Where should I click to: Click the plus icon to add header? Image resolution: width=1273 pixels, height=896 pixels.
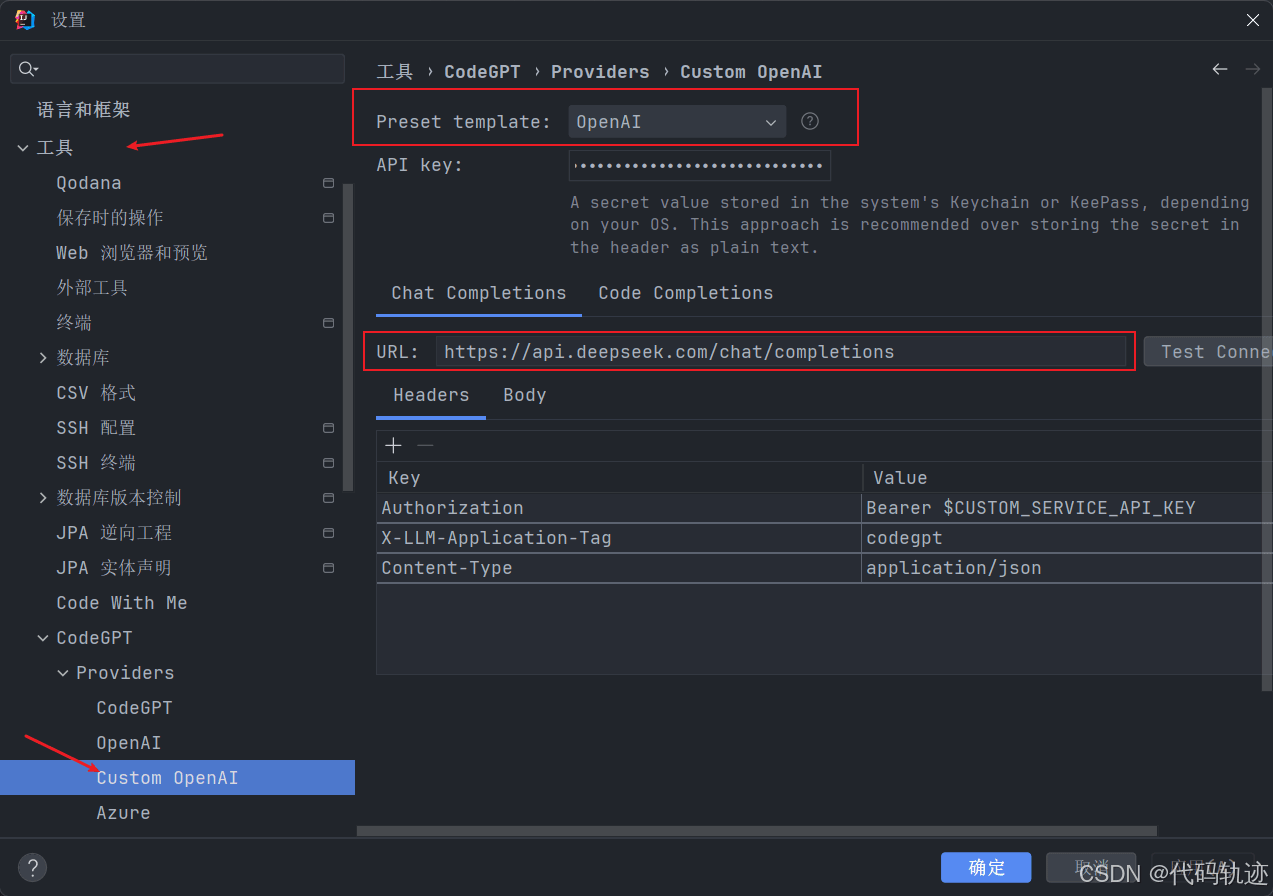394,445
